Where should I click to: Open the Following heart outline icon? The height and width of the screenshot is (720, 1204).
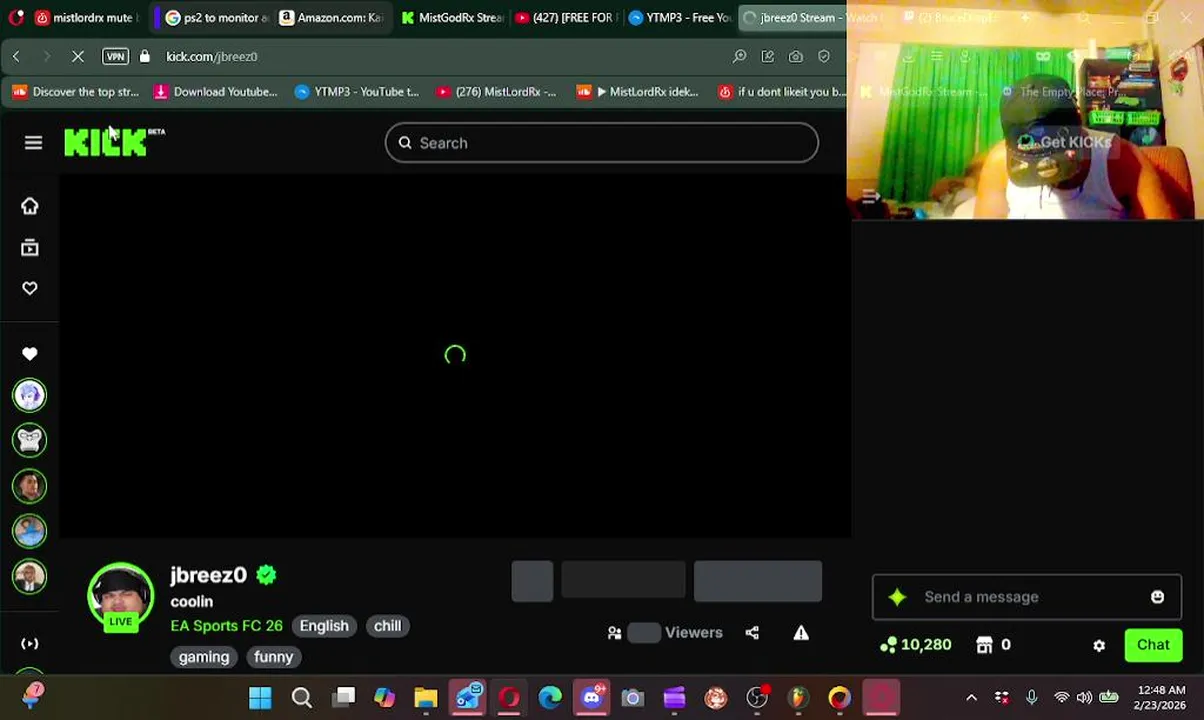click(30, 288)
